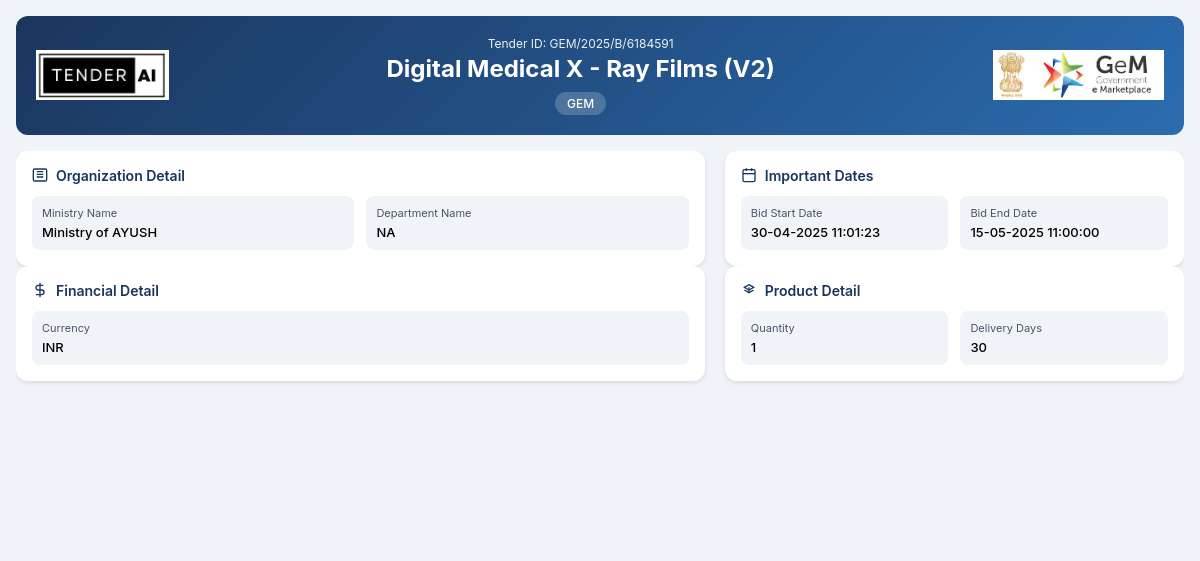Viewport: 1200px width, 561px height.
Task: Click the Bid End Date label
Action: [x=1004, y=213]
